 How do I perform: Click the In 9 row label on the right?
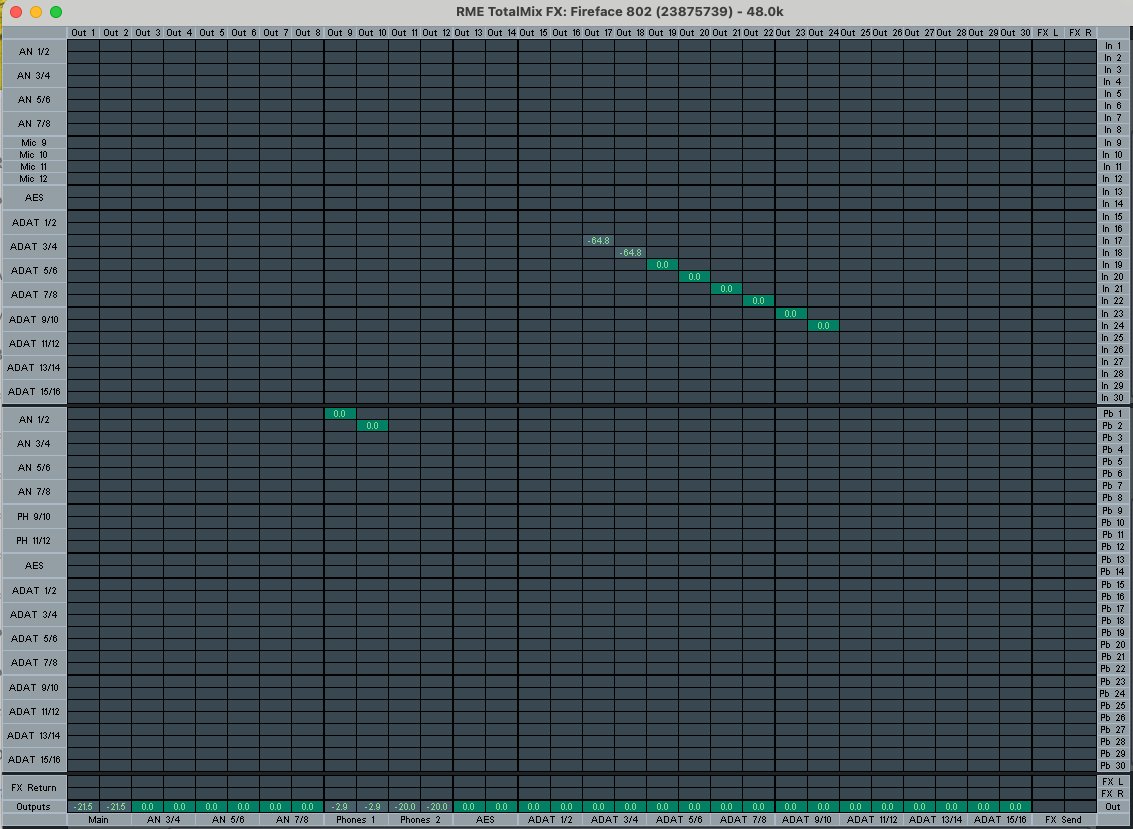[x=1113, y=142]
